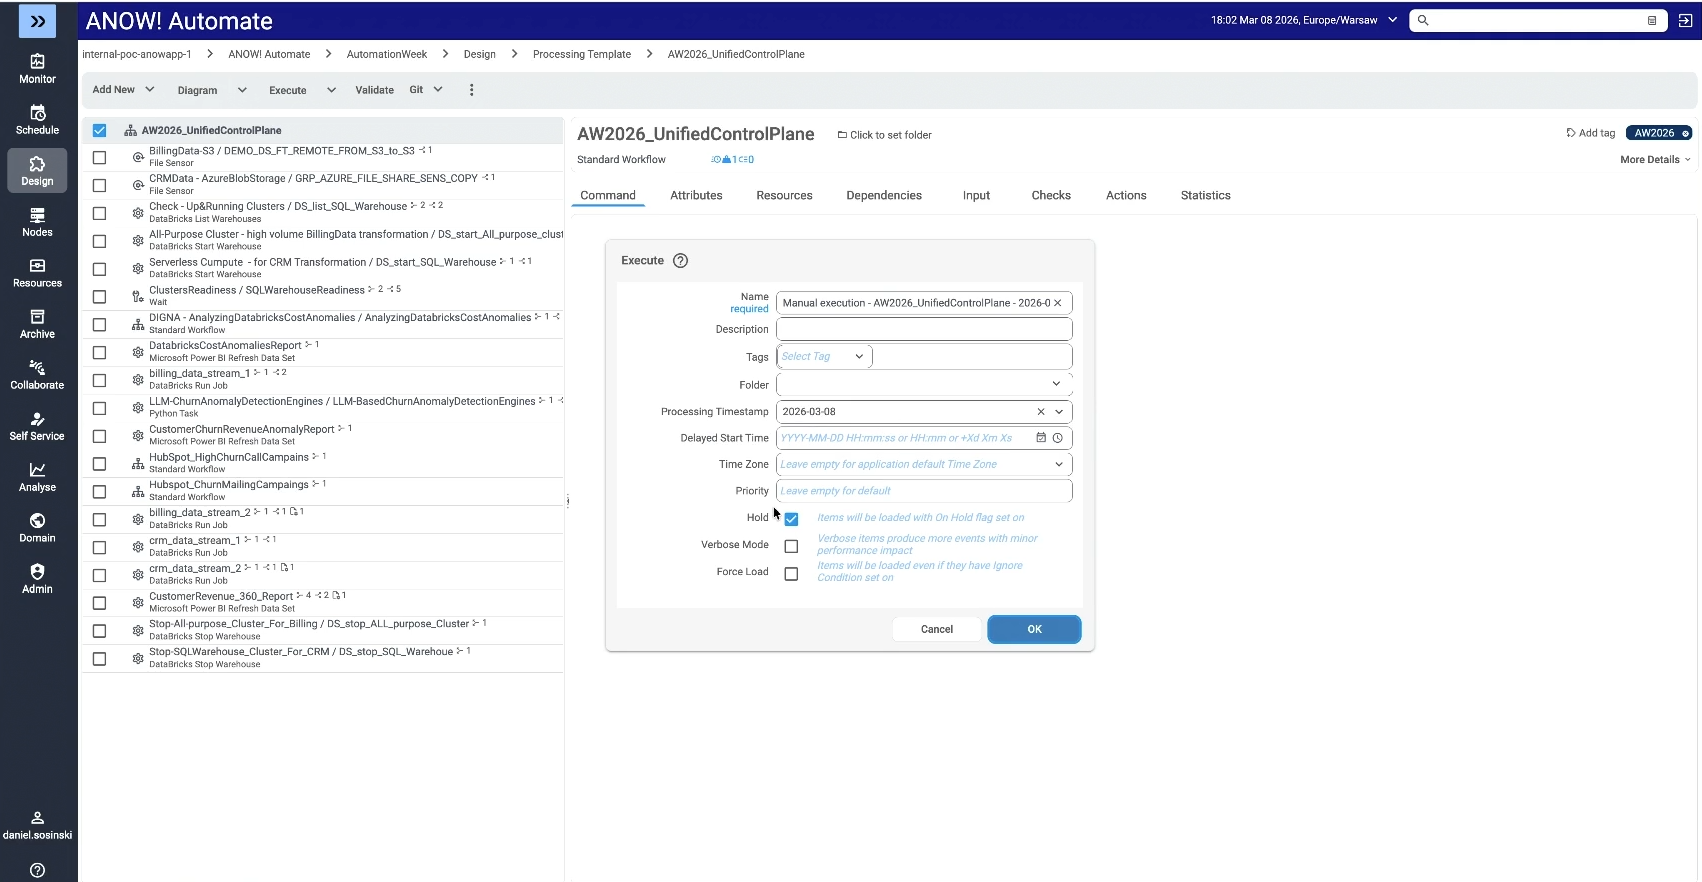This screenshot has height=882, width=1702.
Task: Open the Archive sidebar section
Action: coord(37,323)
